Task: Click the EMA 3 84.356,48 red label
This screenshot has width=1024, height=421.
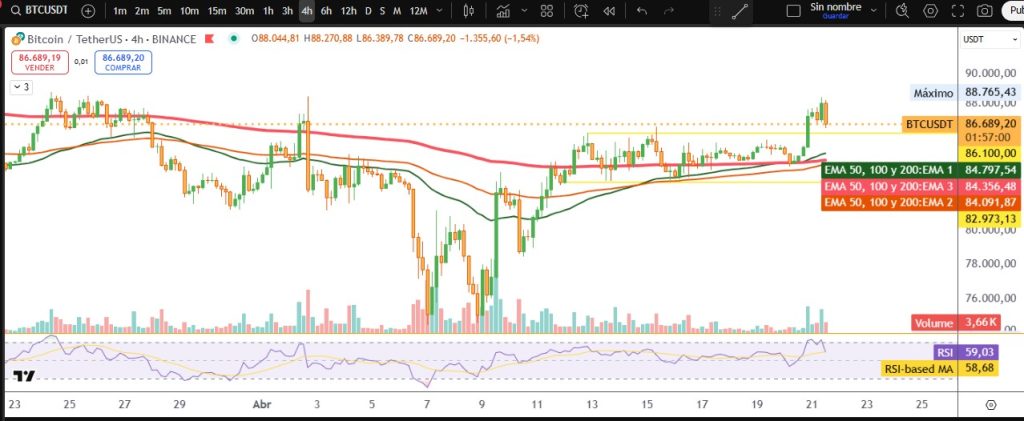Action: pos(921,186)
